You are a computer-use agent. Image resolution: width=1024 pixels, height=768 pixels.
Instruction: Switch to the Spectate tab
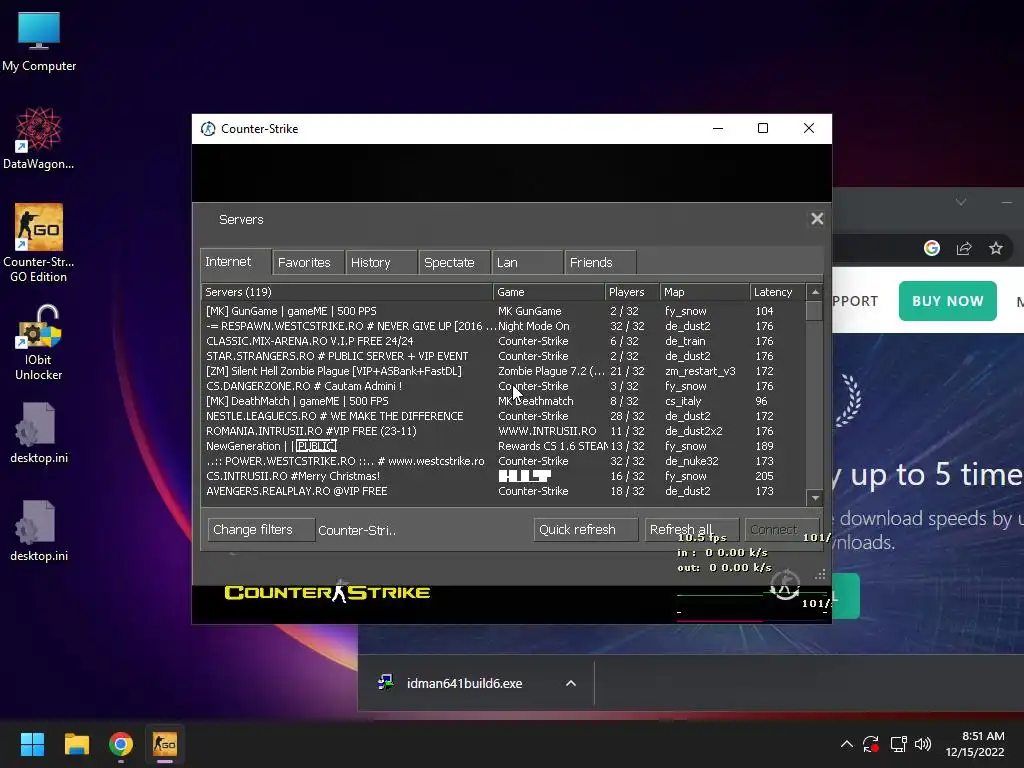tap(455, 263)
